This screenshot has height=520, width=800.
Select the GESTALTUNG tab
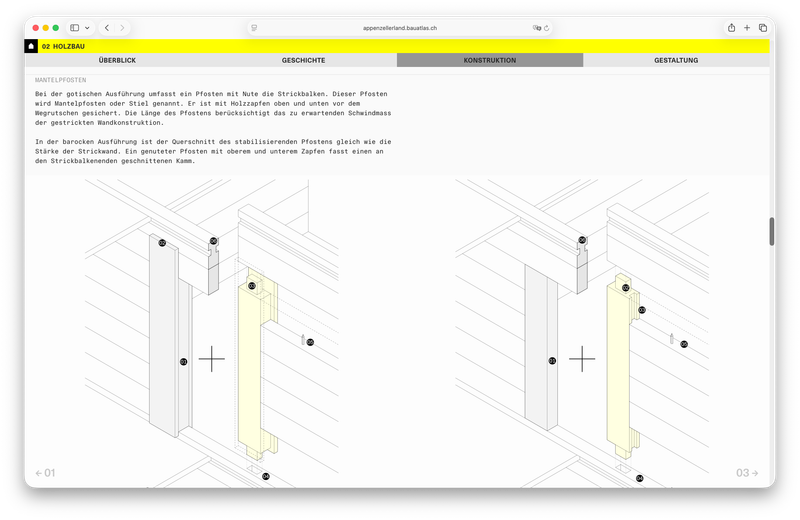pos(676,60)
